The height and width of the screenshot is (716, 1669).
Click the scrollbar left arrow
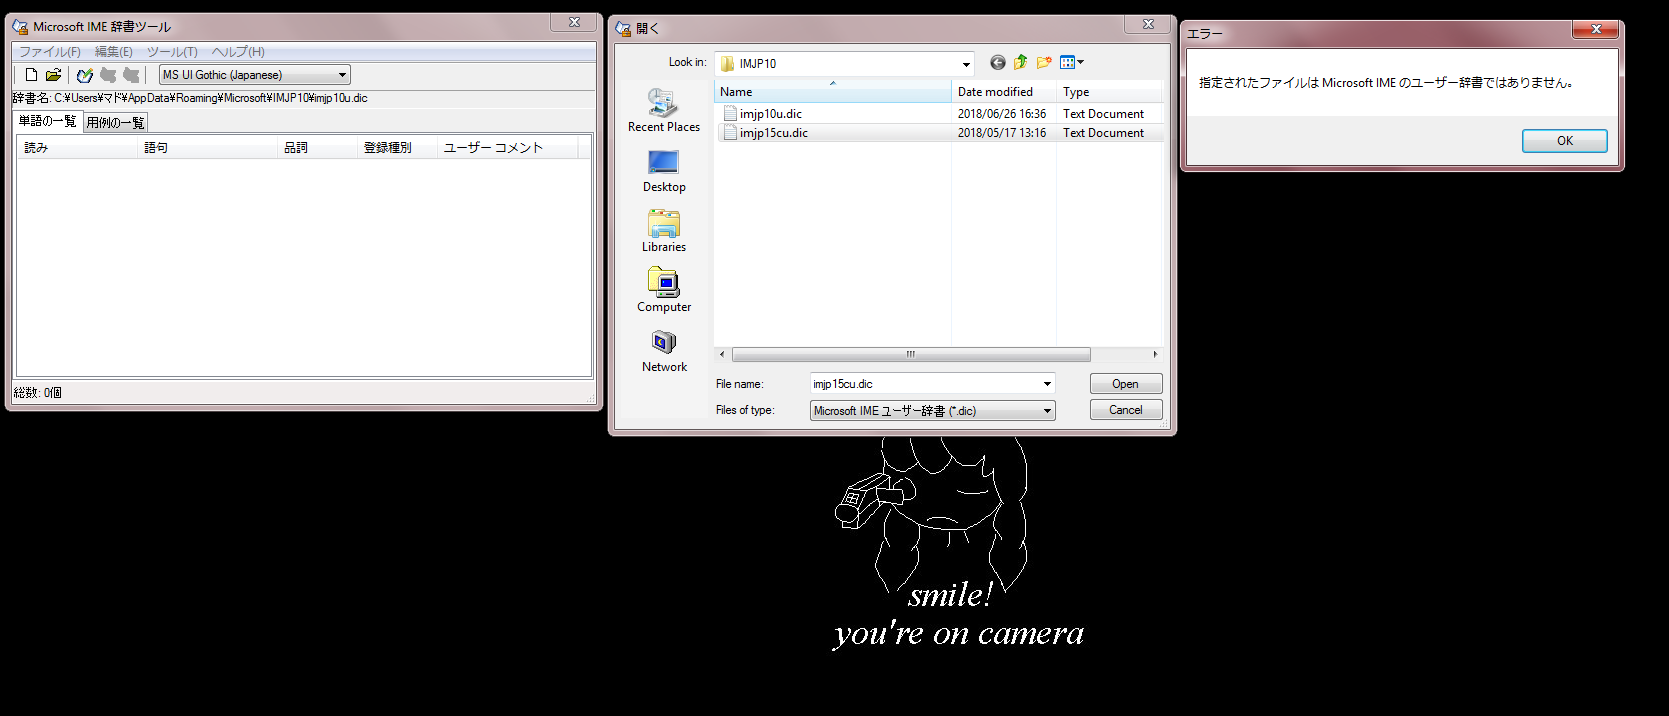tap(722, 355)
